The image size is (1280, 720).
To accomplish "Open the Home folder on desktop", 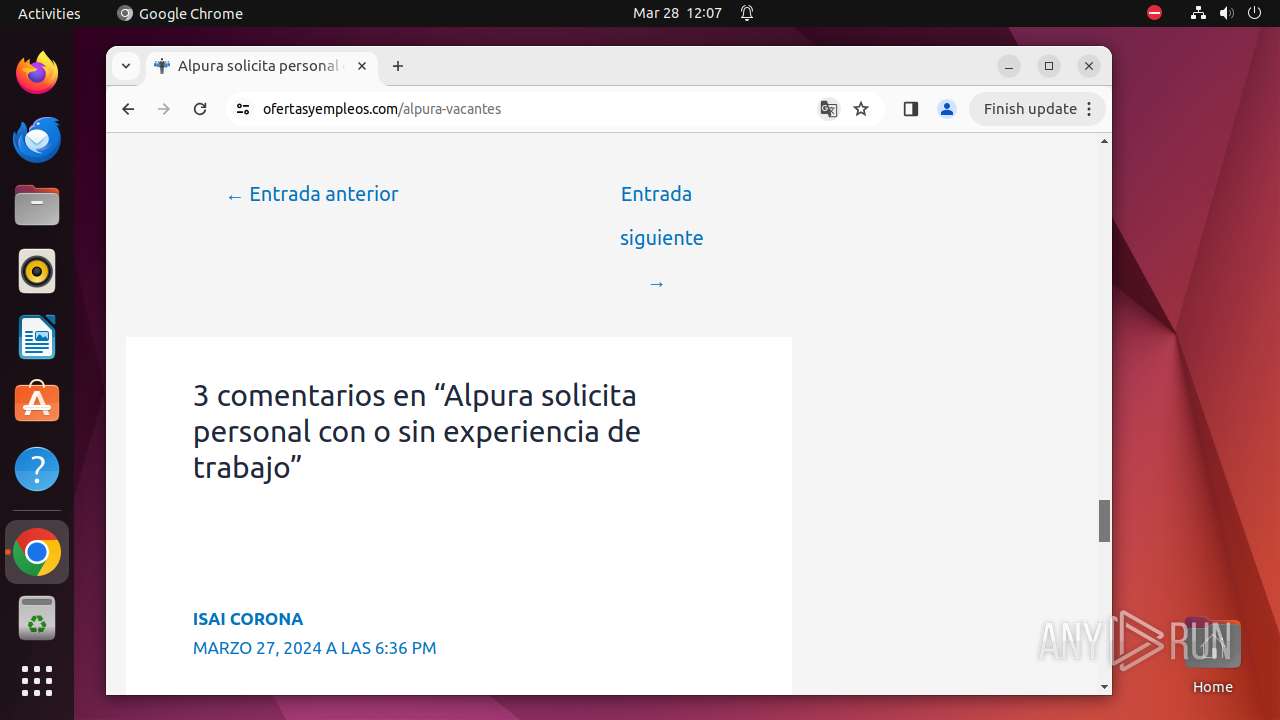I will 1212,656.
